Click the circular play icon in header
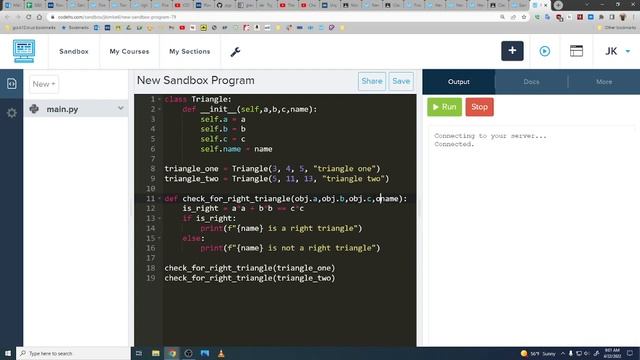The height and width of the screenshot is (360, 640). [544, 51]
